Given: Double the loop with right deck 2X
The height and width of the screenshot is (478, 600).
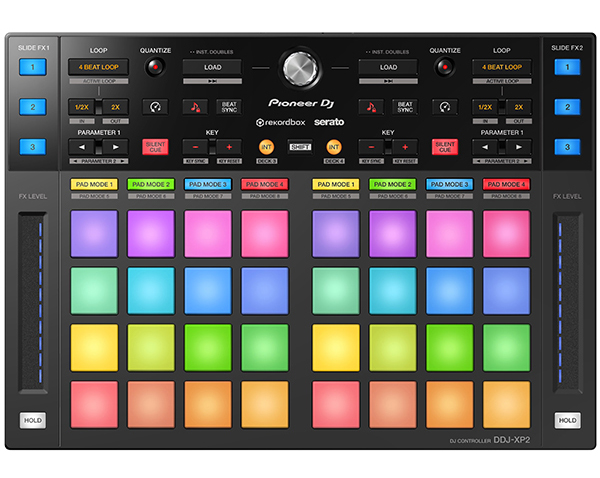Looking at the screenshot, I should click(x=519, y=107).
